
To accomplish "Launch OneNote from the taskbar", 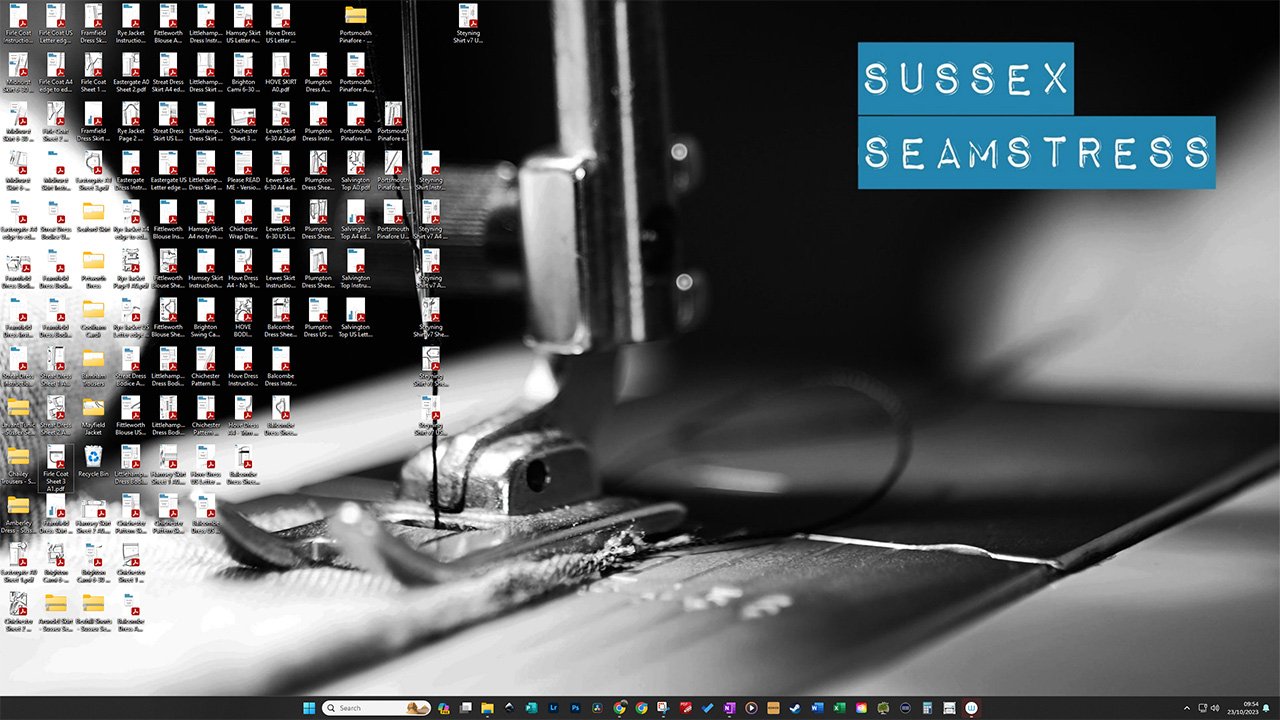I will click(x=729, y=708).
